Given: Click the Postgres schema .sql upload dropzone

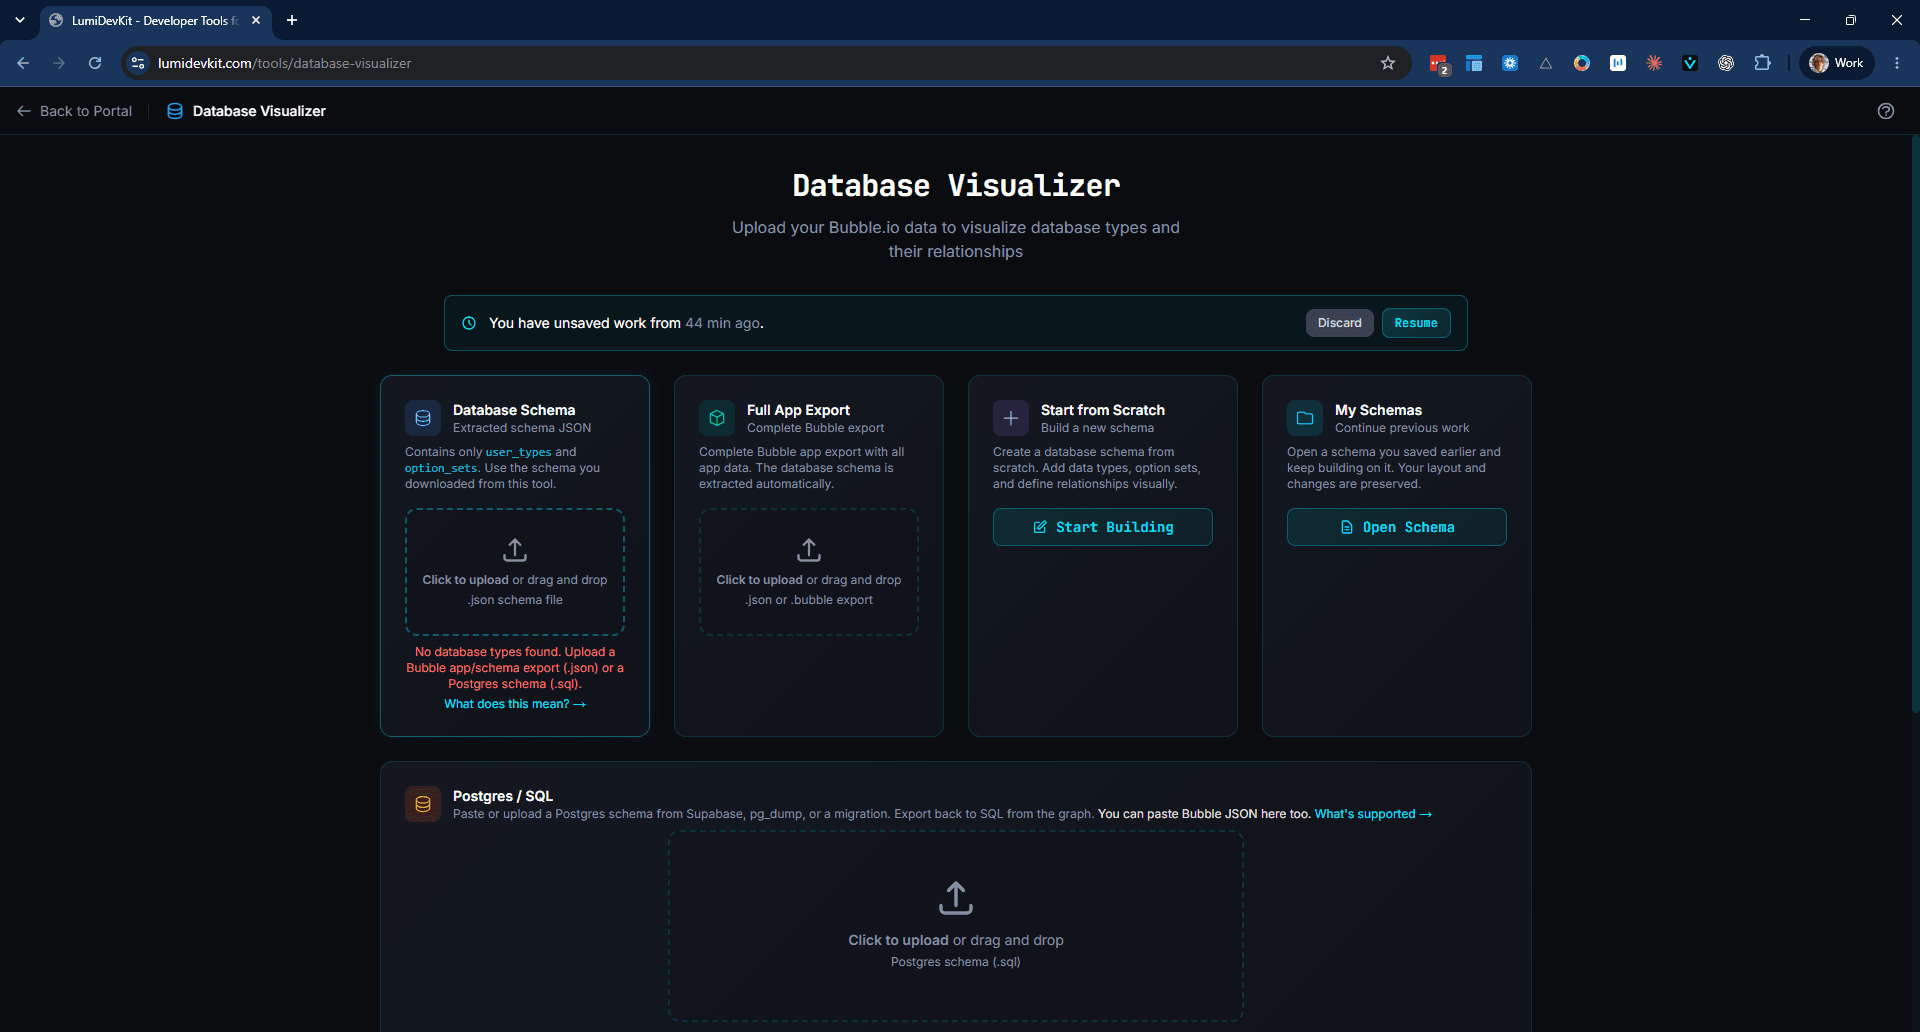Looking at the screenshot, I should point(956,926).
